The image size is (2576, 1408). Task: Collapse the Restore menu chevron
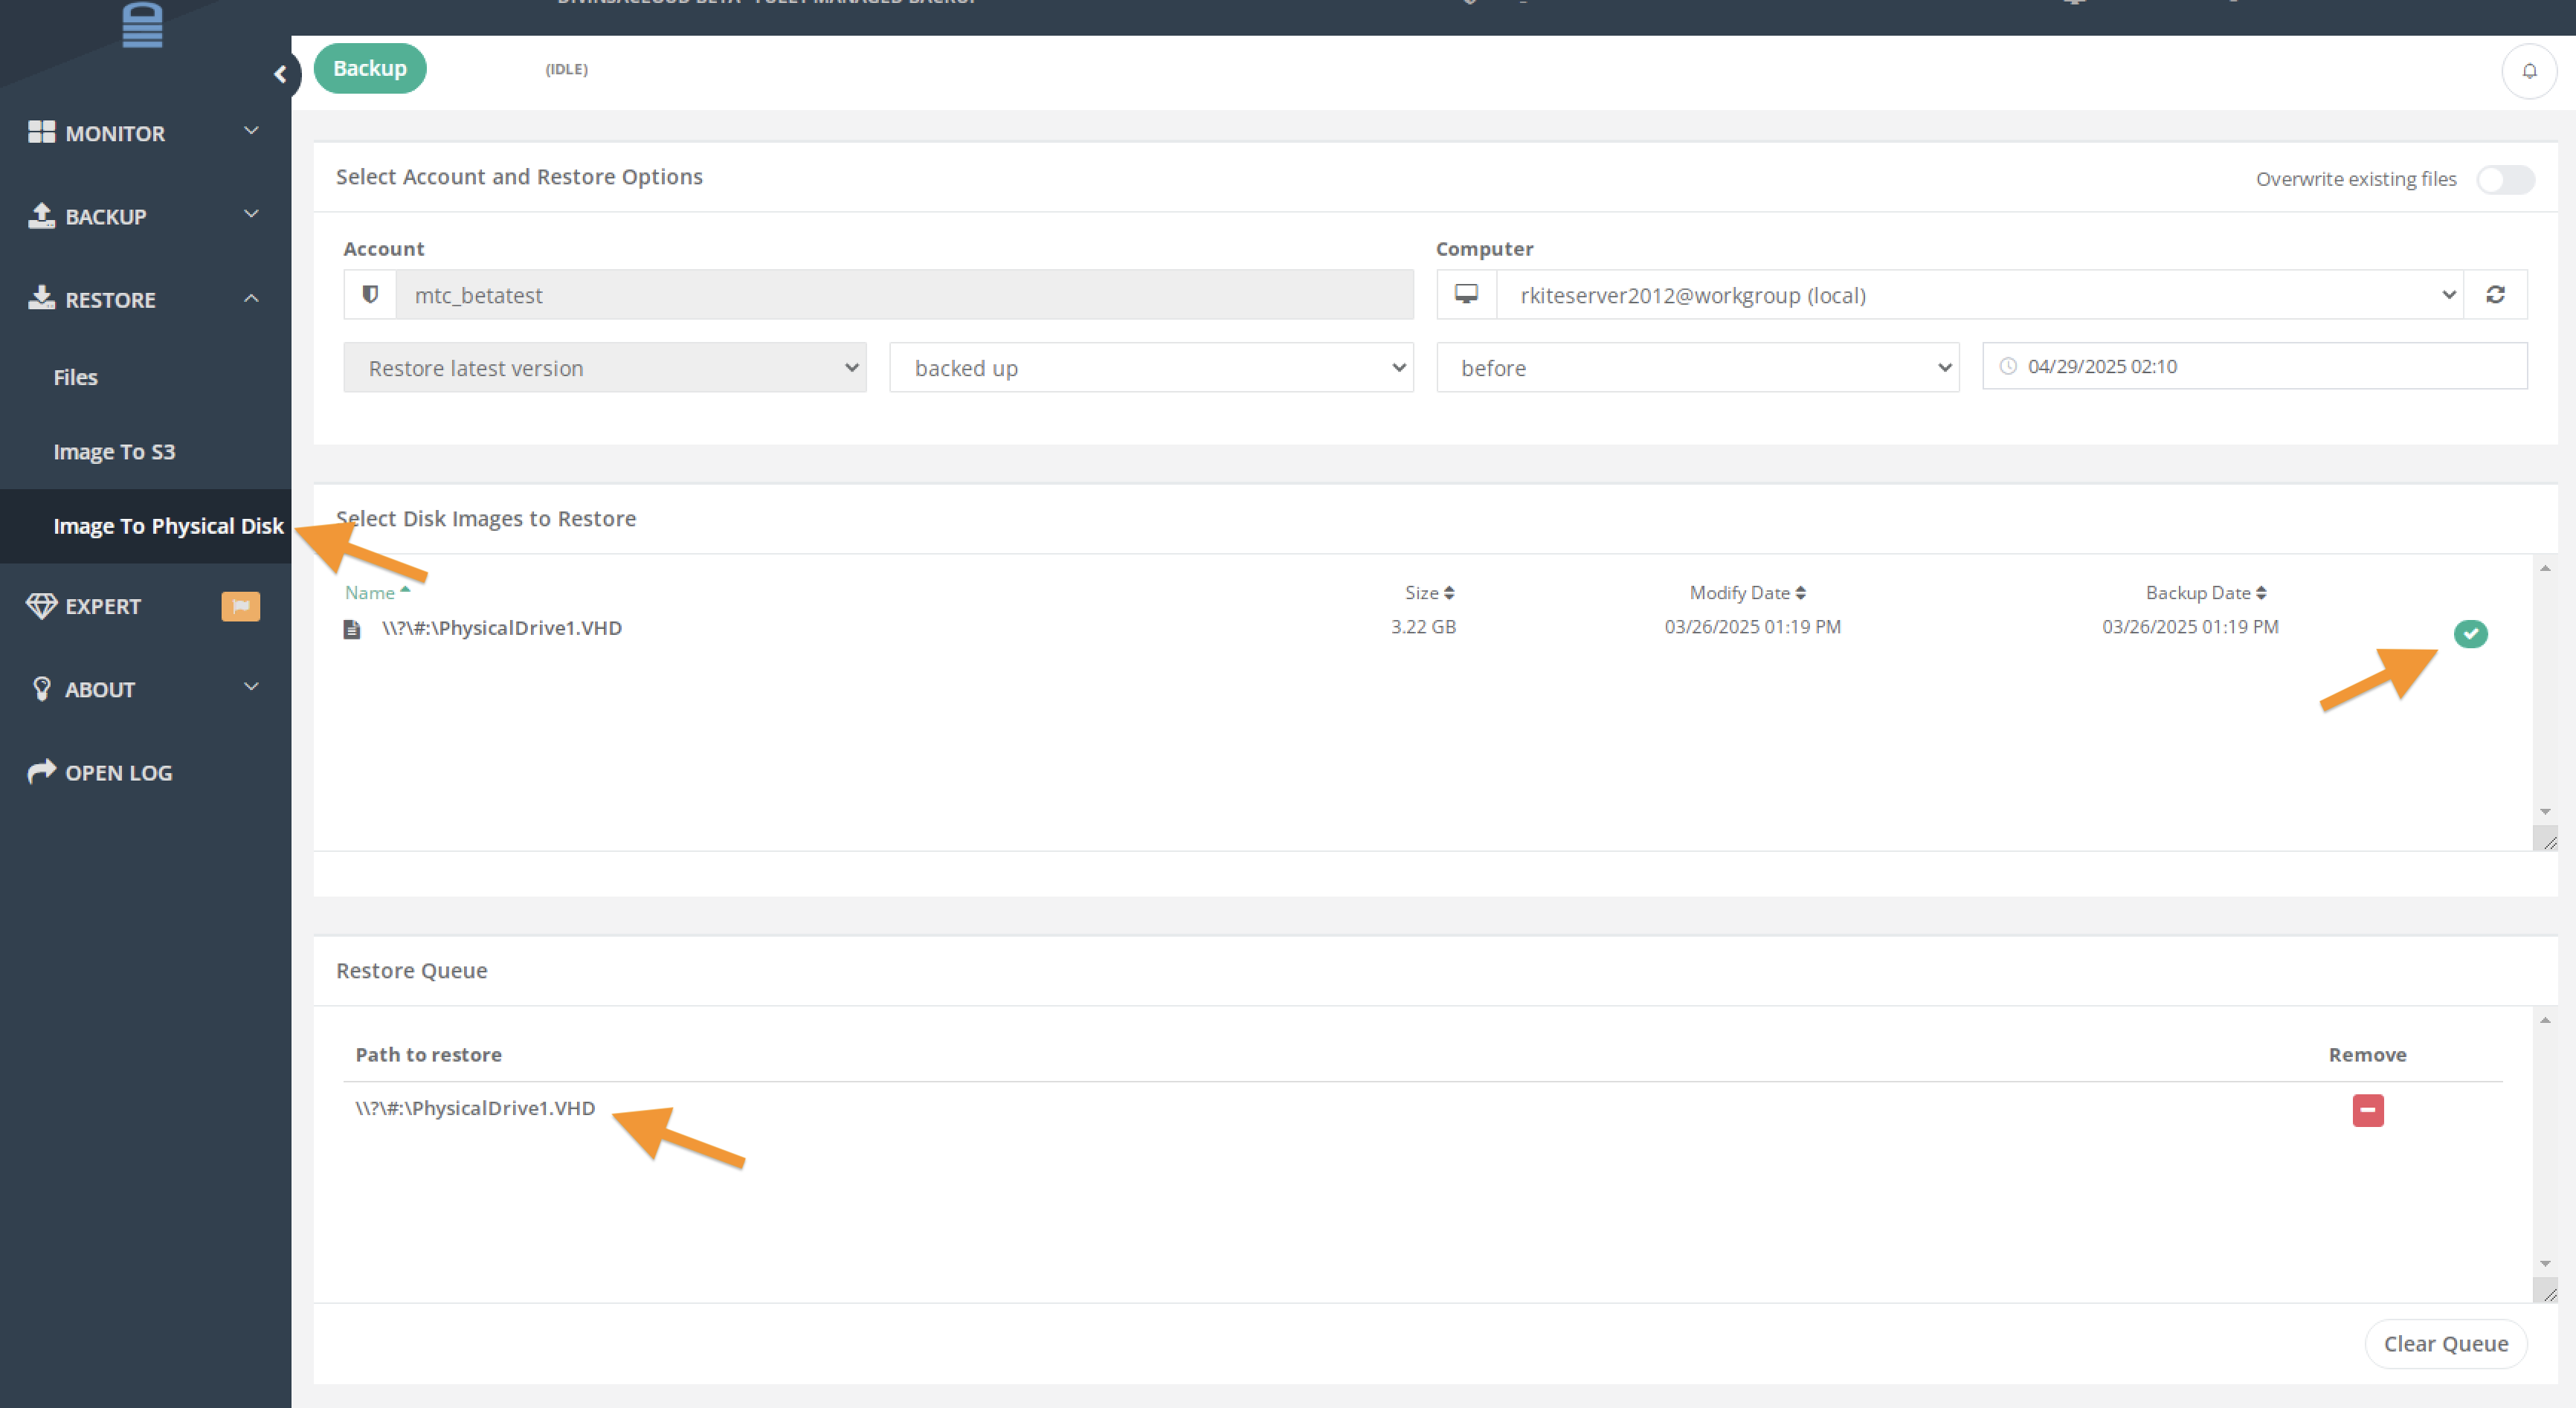click(251, 298)
